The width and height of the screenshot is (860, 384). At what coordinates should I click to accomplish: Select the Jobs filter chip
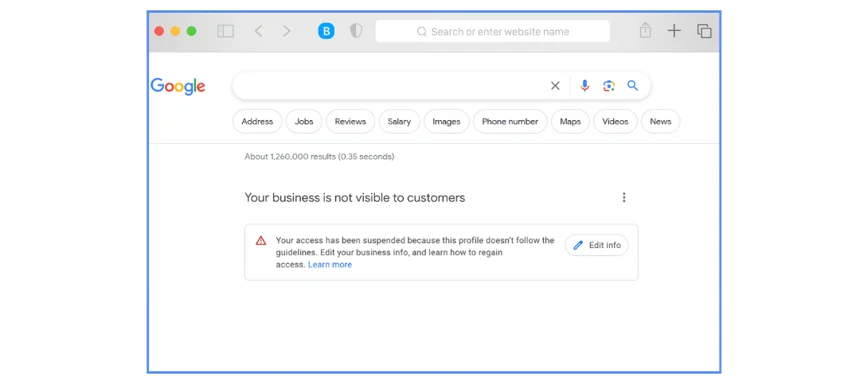[304, 122]
